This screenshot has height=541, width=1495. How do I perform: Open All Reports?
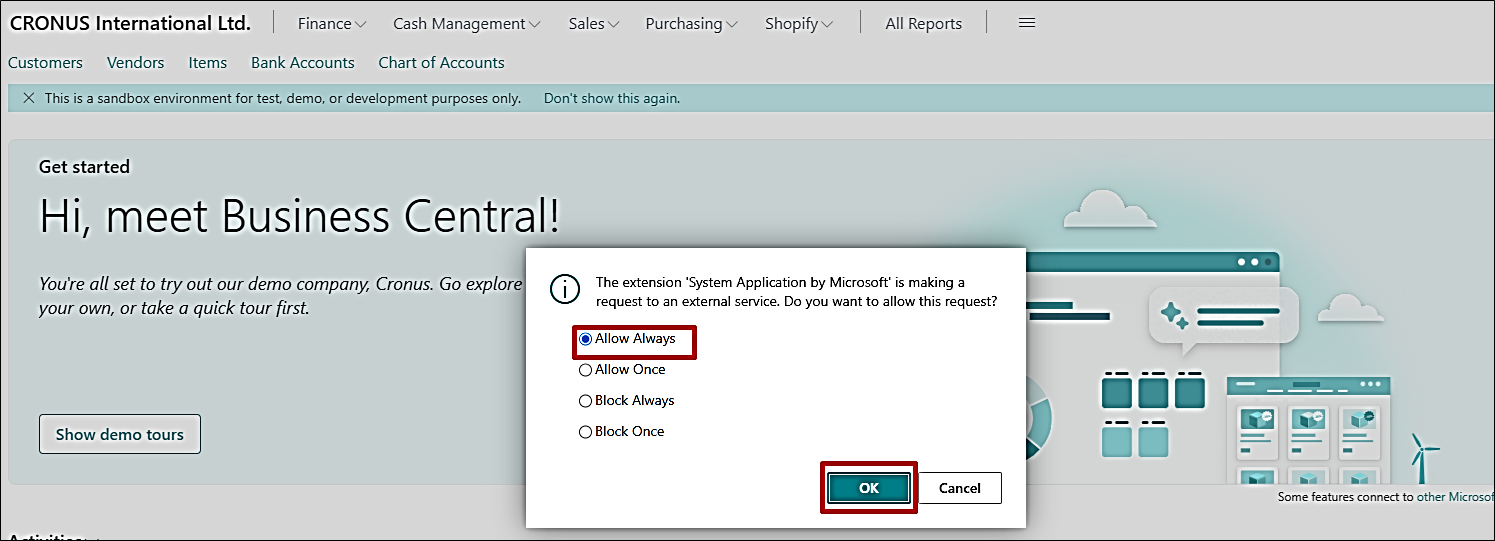[x=923, y=24]
